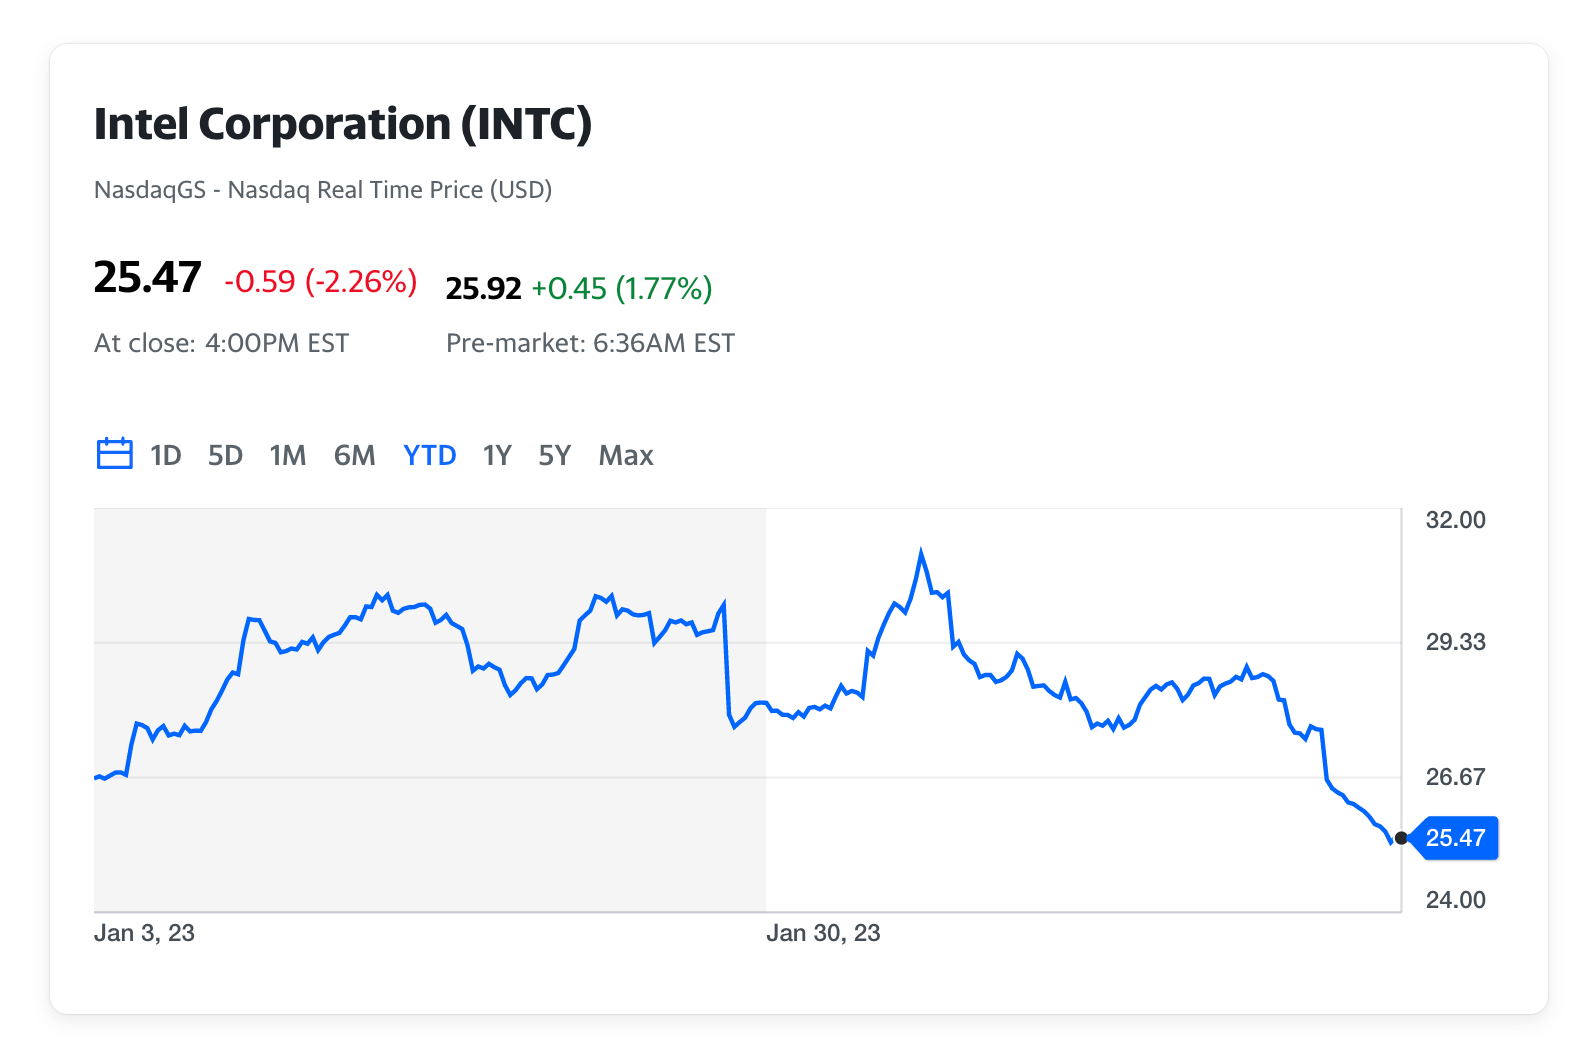Image resolution: width=1576 pixels, height=1048 pixels.
Task: Click the NasdaqGS Real Time Price subtitle
Action: (x=322, y=190)
